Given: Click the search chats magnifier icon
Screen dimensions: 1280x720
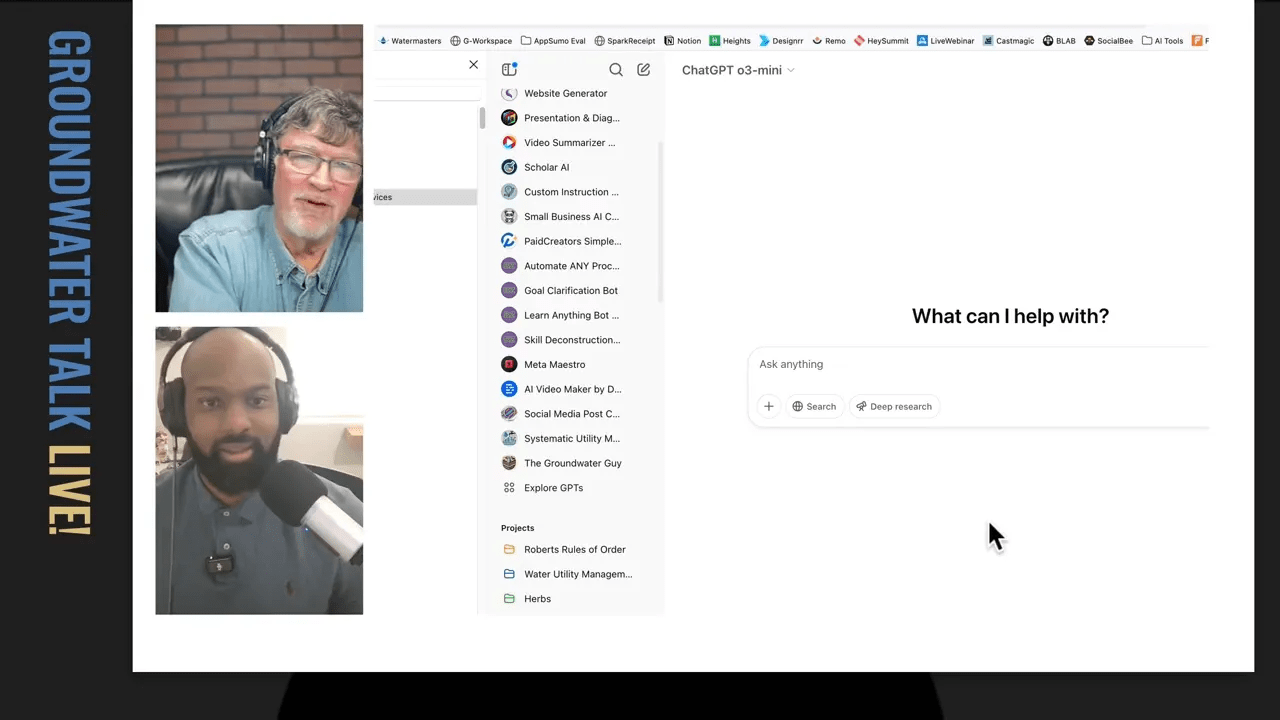Looking at the screenshot, I should point(616,69).
